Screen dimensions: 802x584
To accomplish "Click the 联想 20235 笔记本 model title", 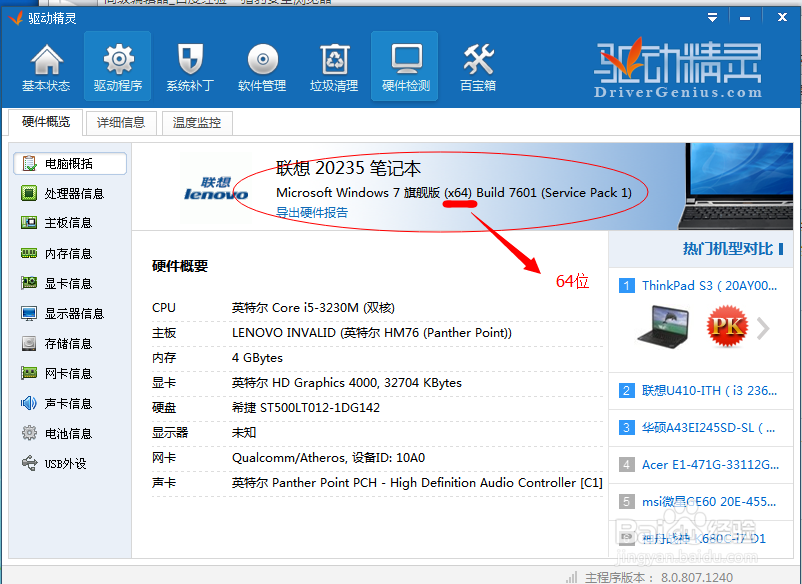I will point(349,168).
